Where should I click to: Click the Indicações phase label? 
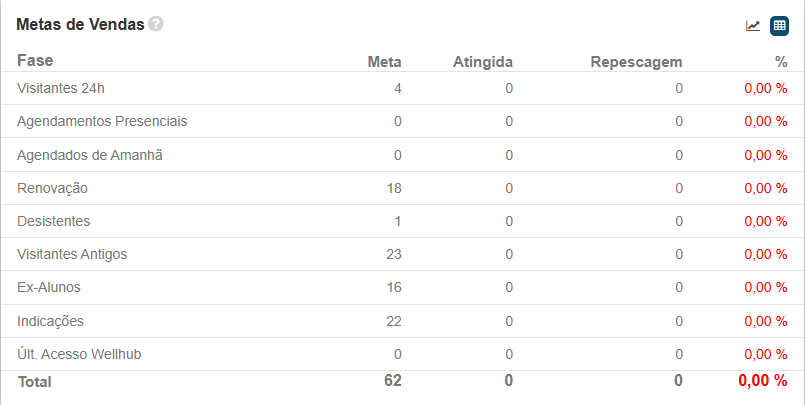tap(51, 321)
